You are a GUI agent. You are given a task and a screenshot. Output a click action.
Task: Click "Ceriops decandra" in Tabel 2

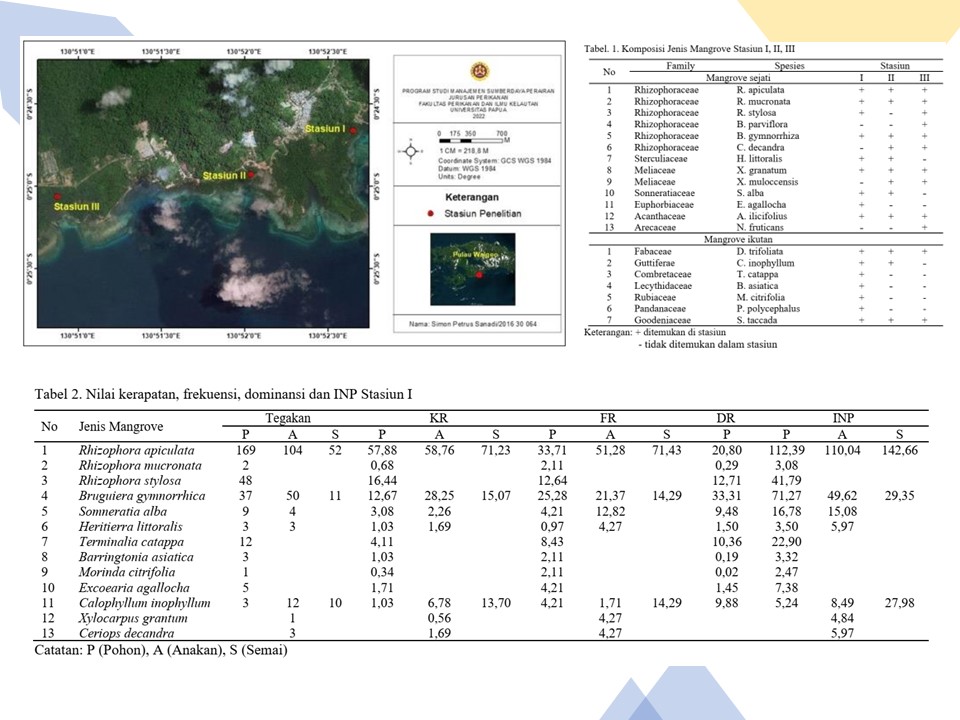click(126, 633)
